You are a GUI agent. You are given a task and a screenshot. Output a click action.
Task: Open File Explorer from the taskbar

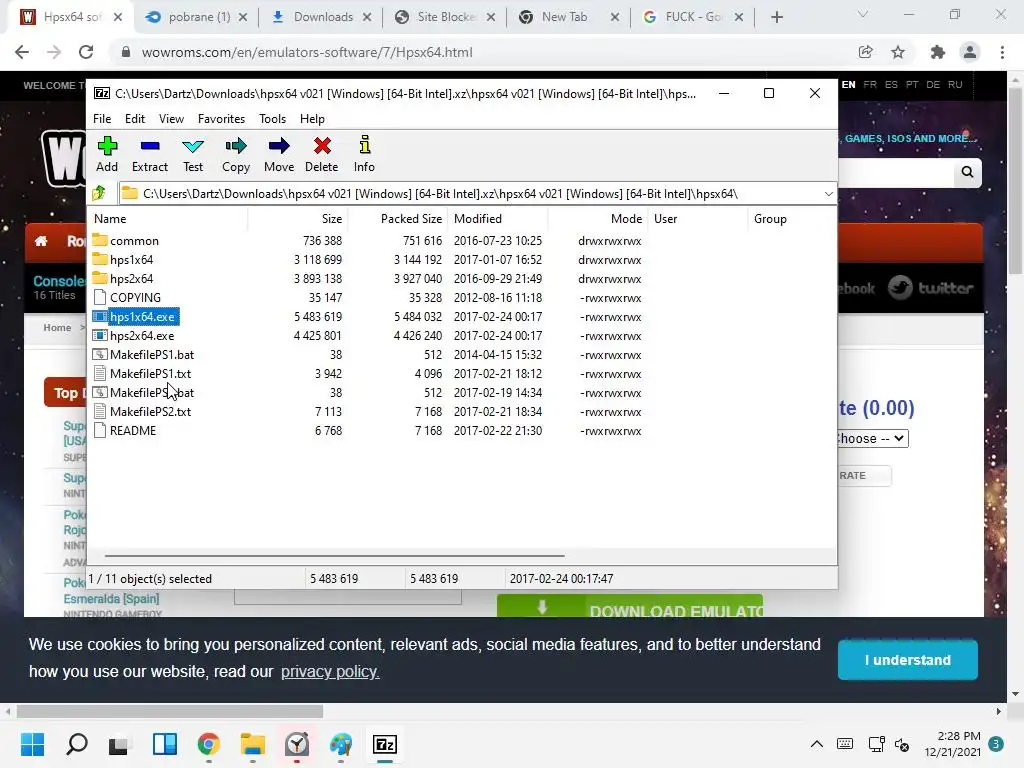tap(253, 744)
